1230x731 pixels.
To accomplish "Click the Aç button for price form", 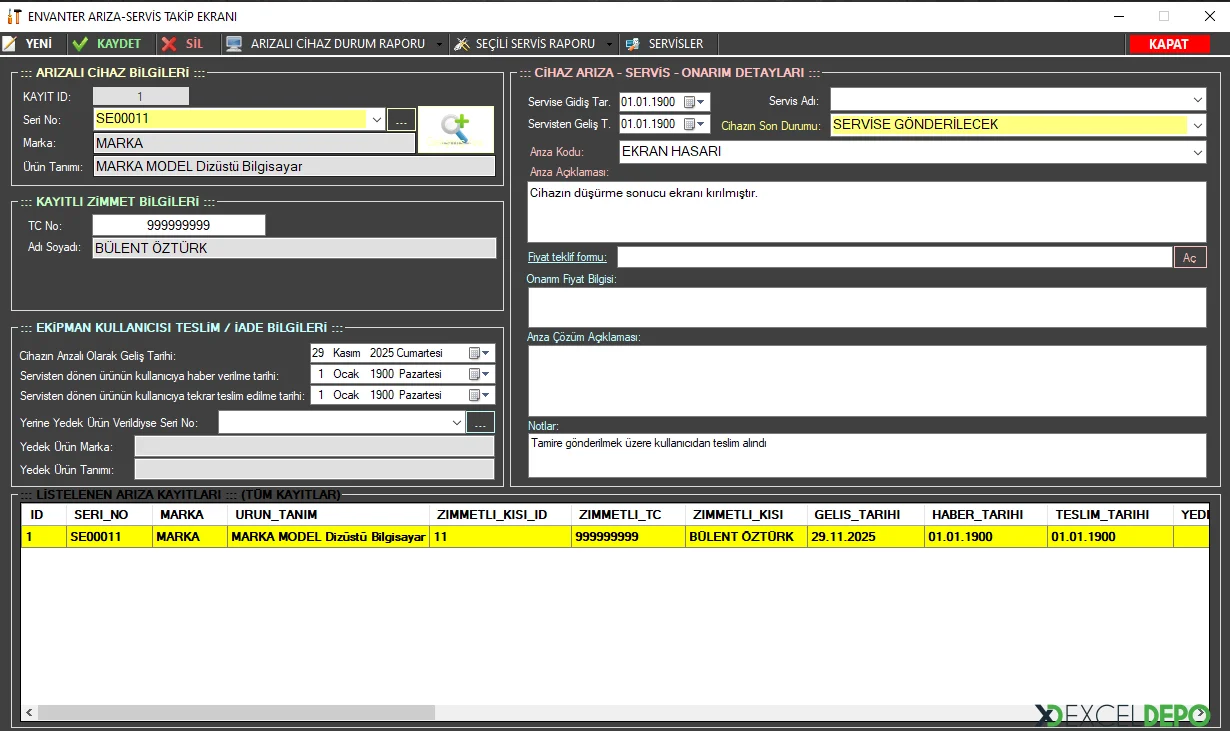I will pyautogui.click(x=1189, y=258).
